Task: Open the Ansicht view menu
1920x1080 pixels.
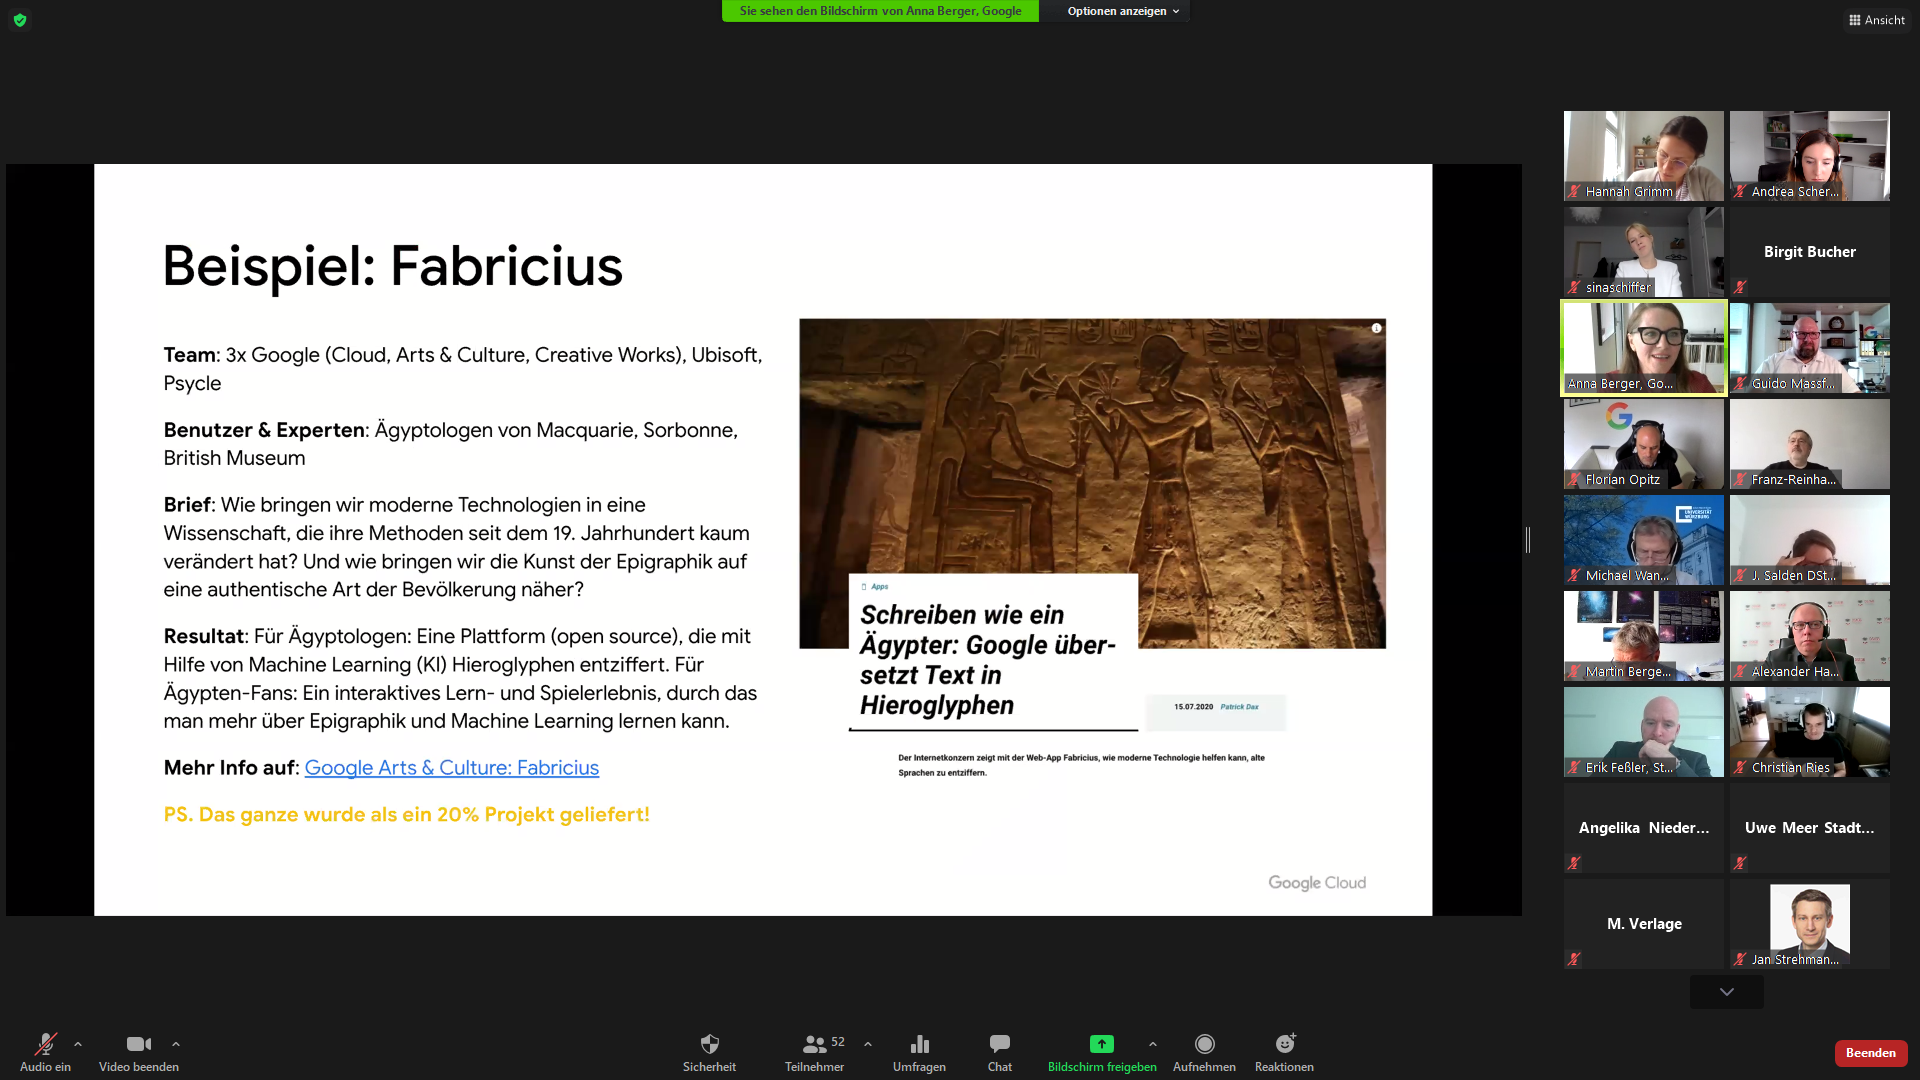Action: pos(1876,20)
